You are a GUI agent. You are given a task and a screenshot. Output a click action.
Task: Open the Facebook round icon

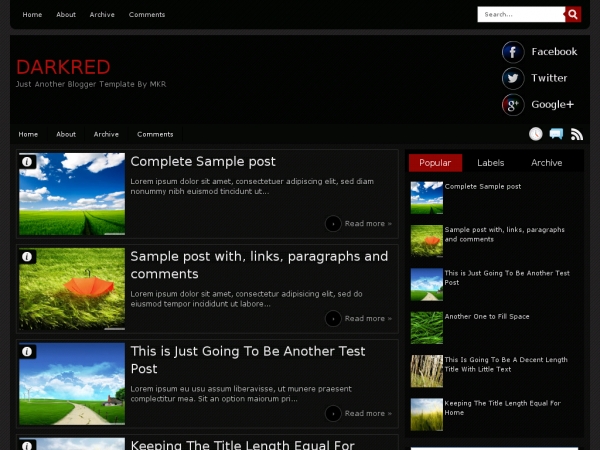[x=513, y=52]
